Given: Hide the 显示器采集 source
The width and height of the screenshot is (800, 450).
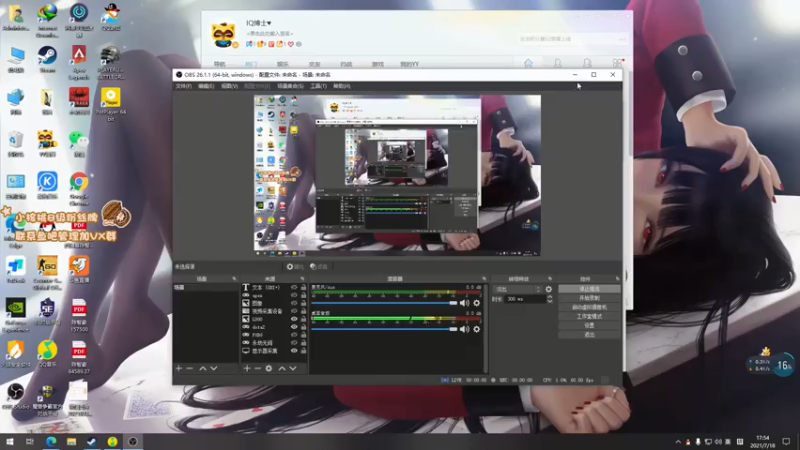Looking at the screenshot, I should pos(294,351).
